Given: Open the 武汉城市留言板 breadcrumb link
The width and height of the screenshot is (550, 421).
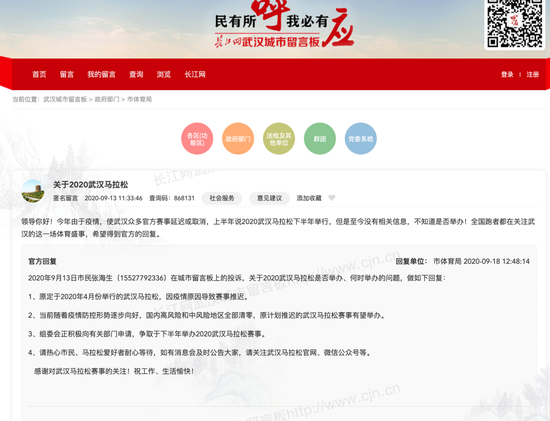Looking at the screenshot, I should click(x=65, y=99).
